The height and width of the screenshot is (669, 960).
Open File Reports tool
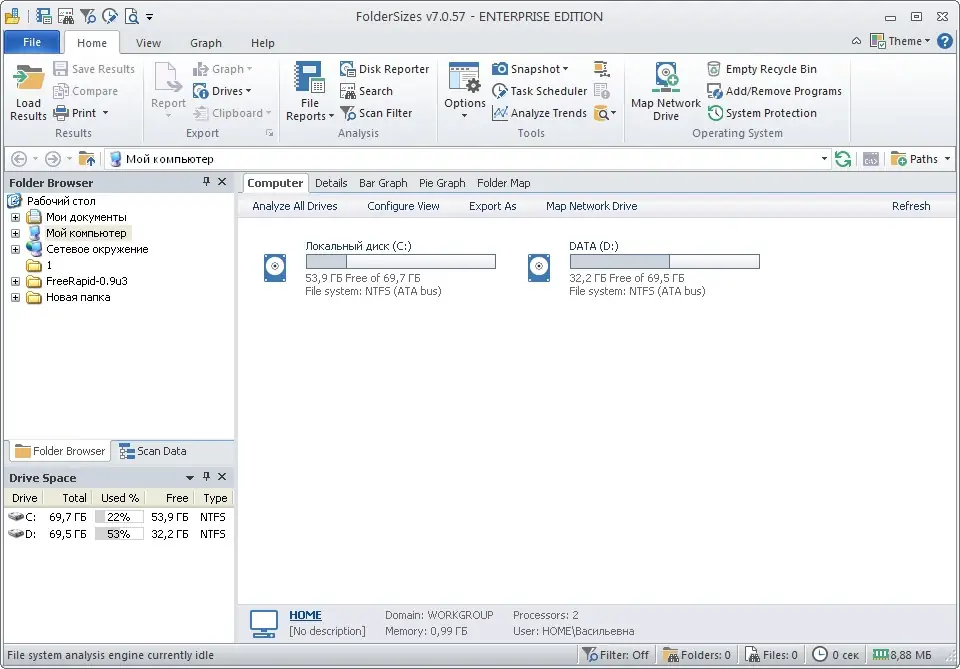[x=310, y=92]
